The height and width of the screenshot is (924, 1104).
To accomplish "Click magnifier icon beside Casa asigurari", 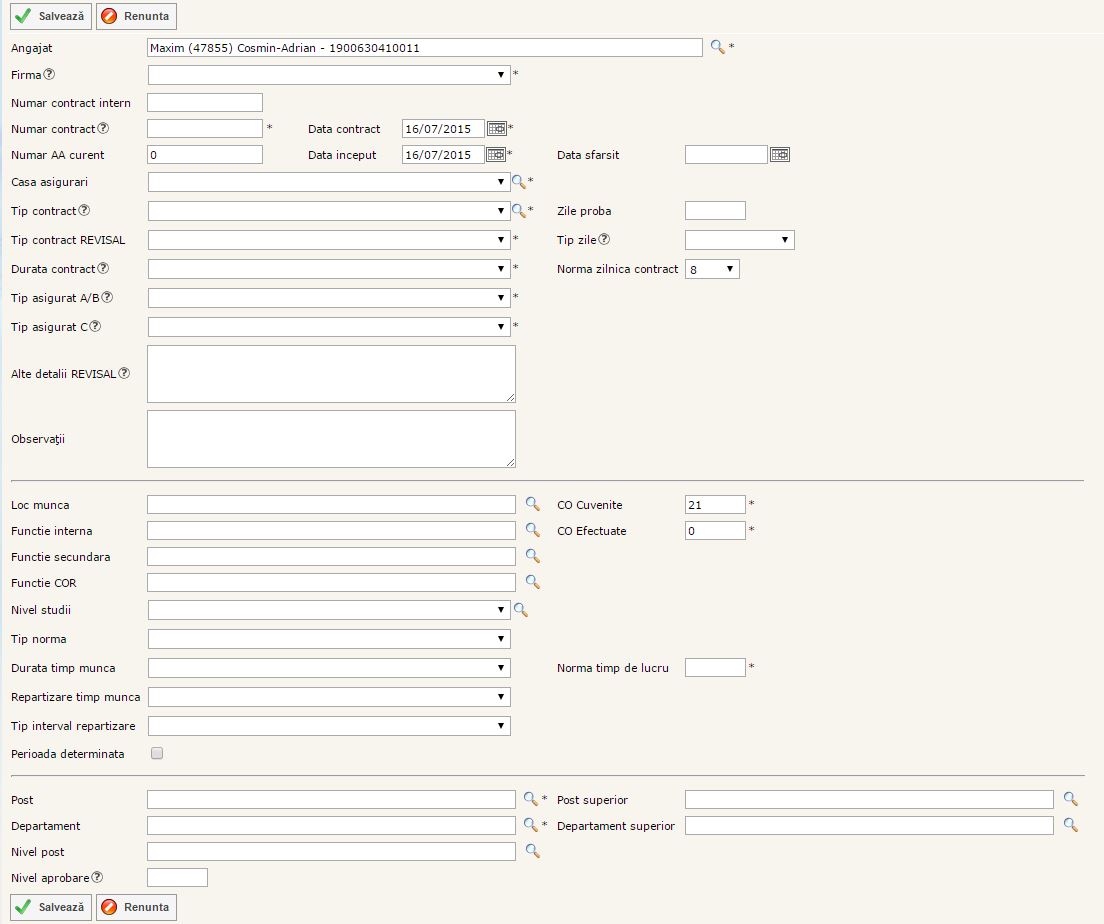I will click(518, 182).
